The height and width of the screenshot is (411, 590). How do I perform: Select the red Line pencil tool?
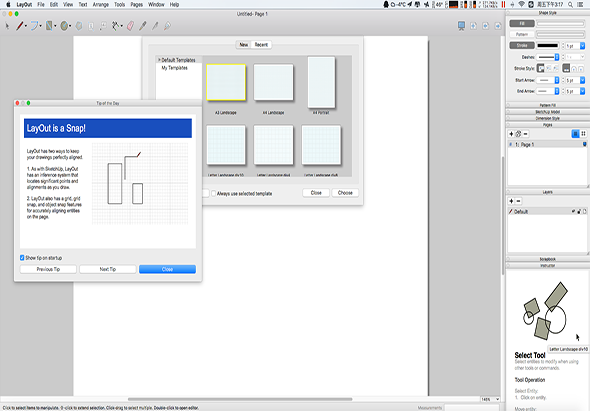coord(19,26)
